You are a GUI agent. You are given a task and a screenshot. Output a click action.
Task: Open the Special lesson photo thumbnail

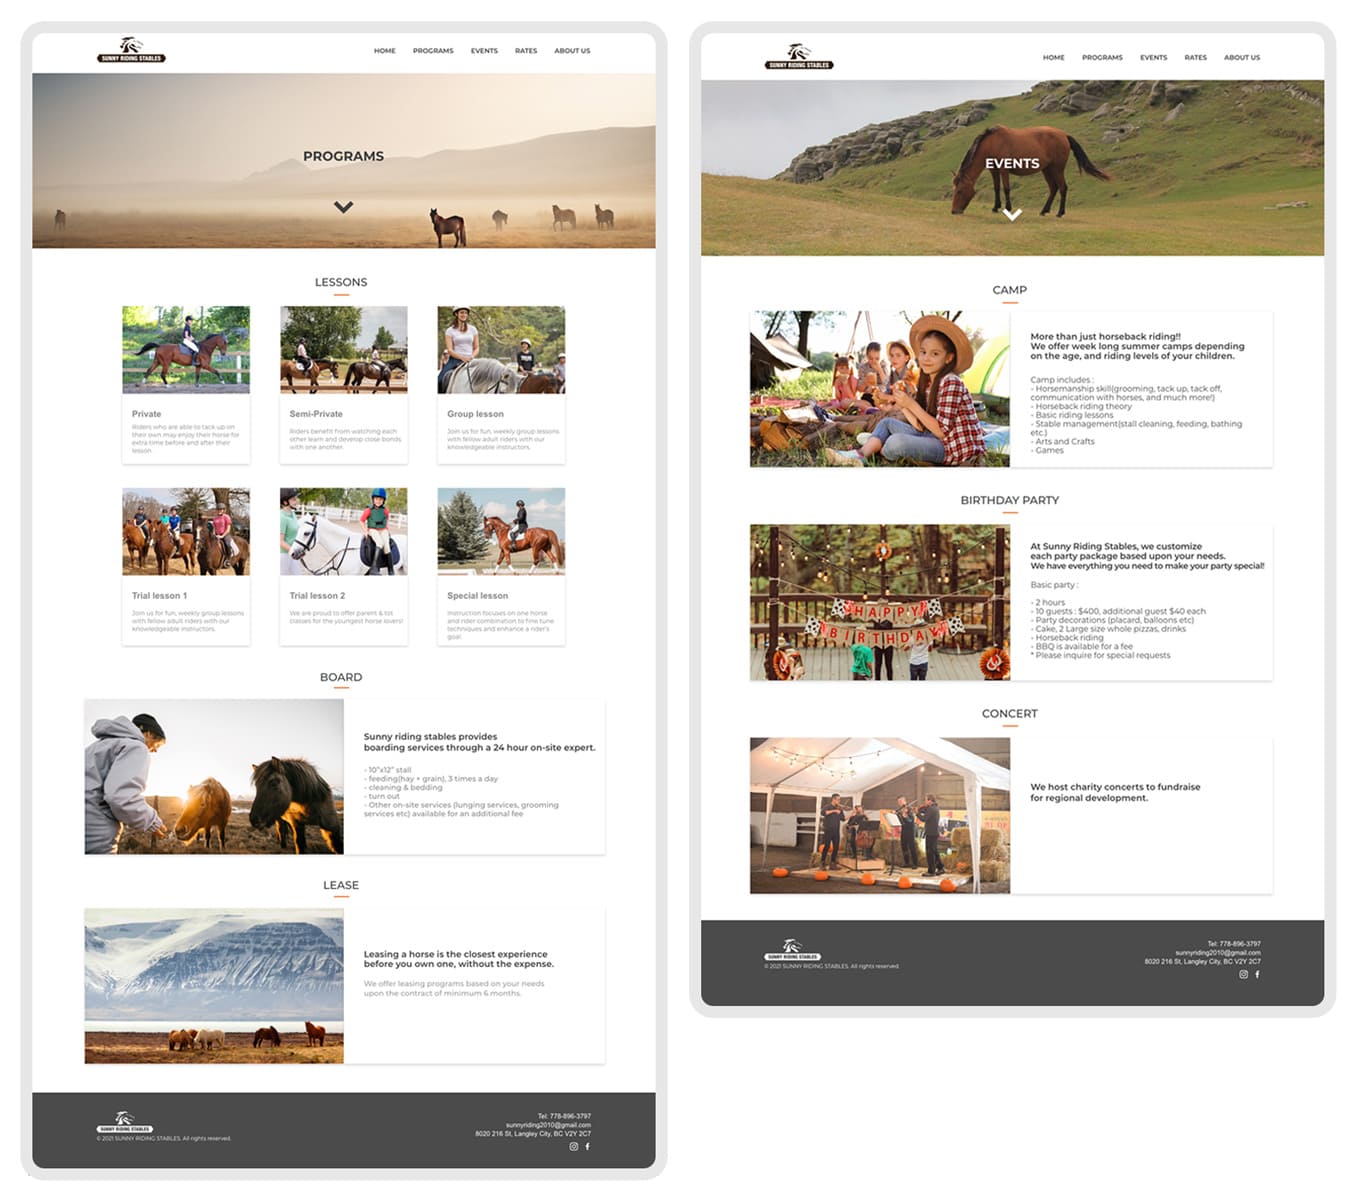[501, 531]
